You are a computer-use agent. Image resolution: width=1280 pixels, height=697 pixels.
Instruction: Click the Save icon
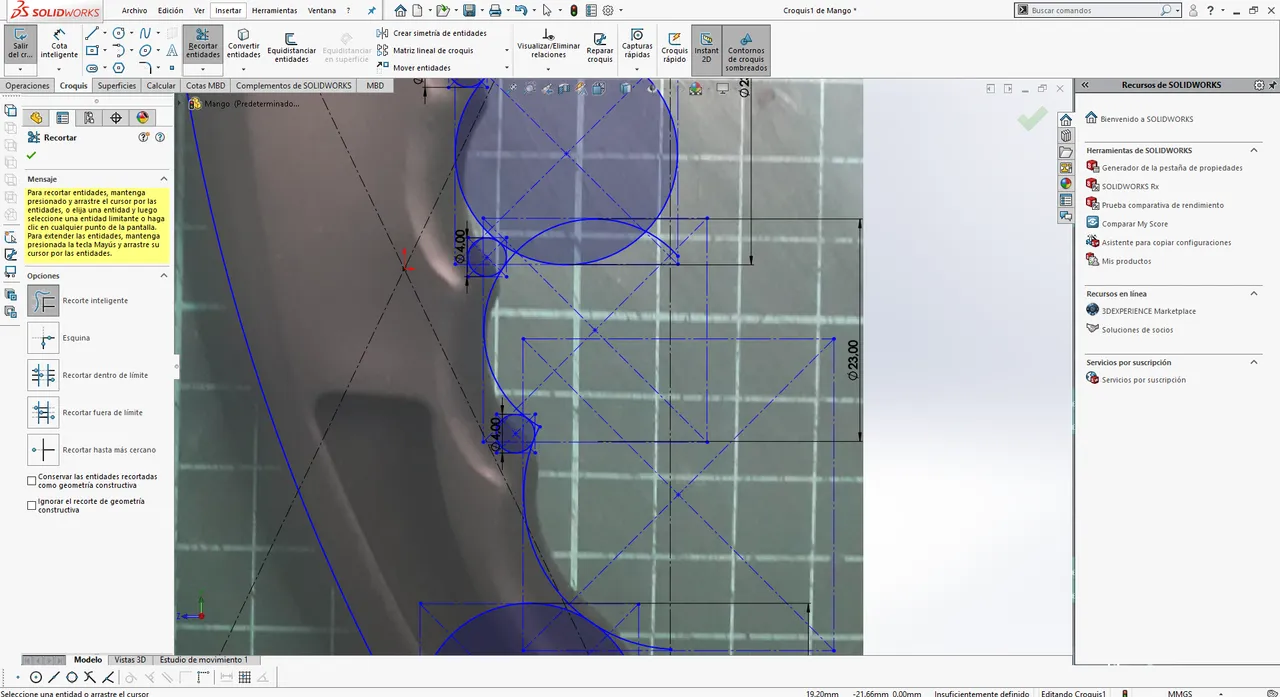point(468,10)
